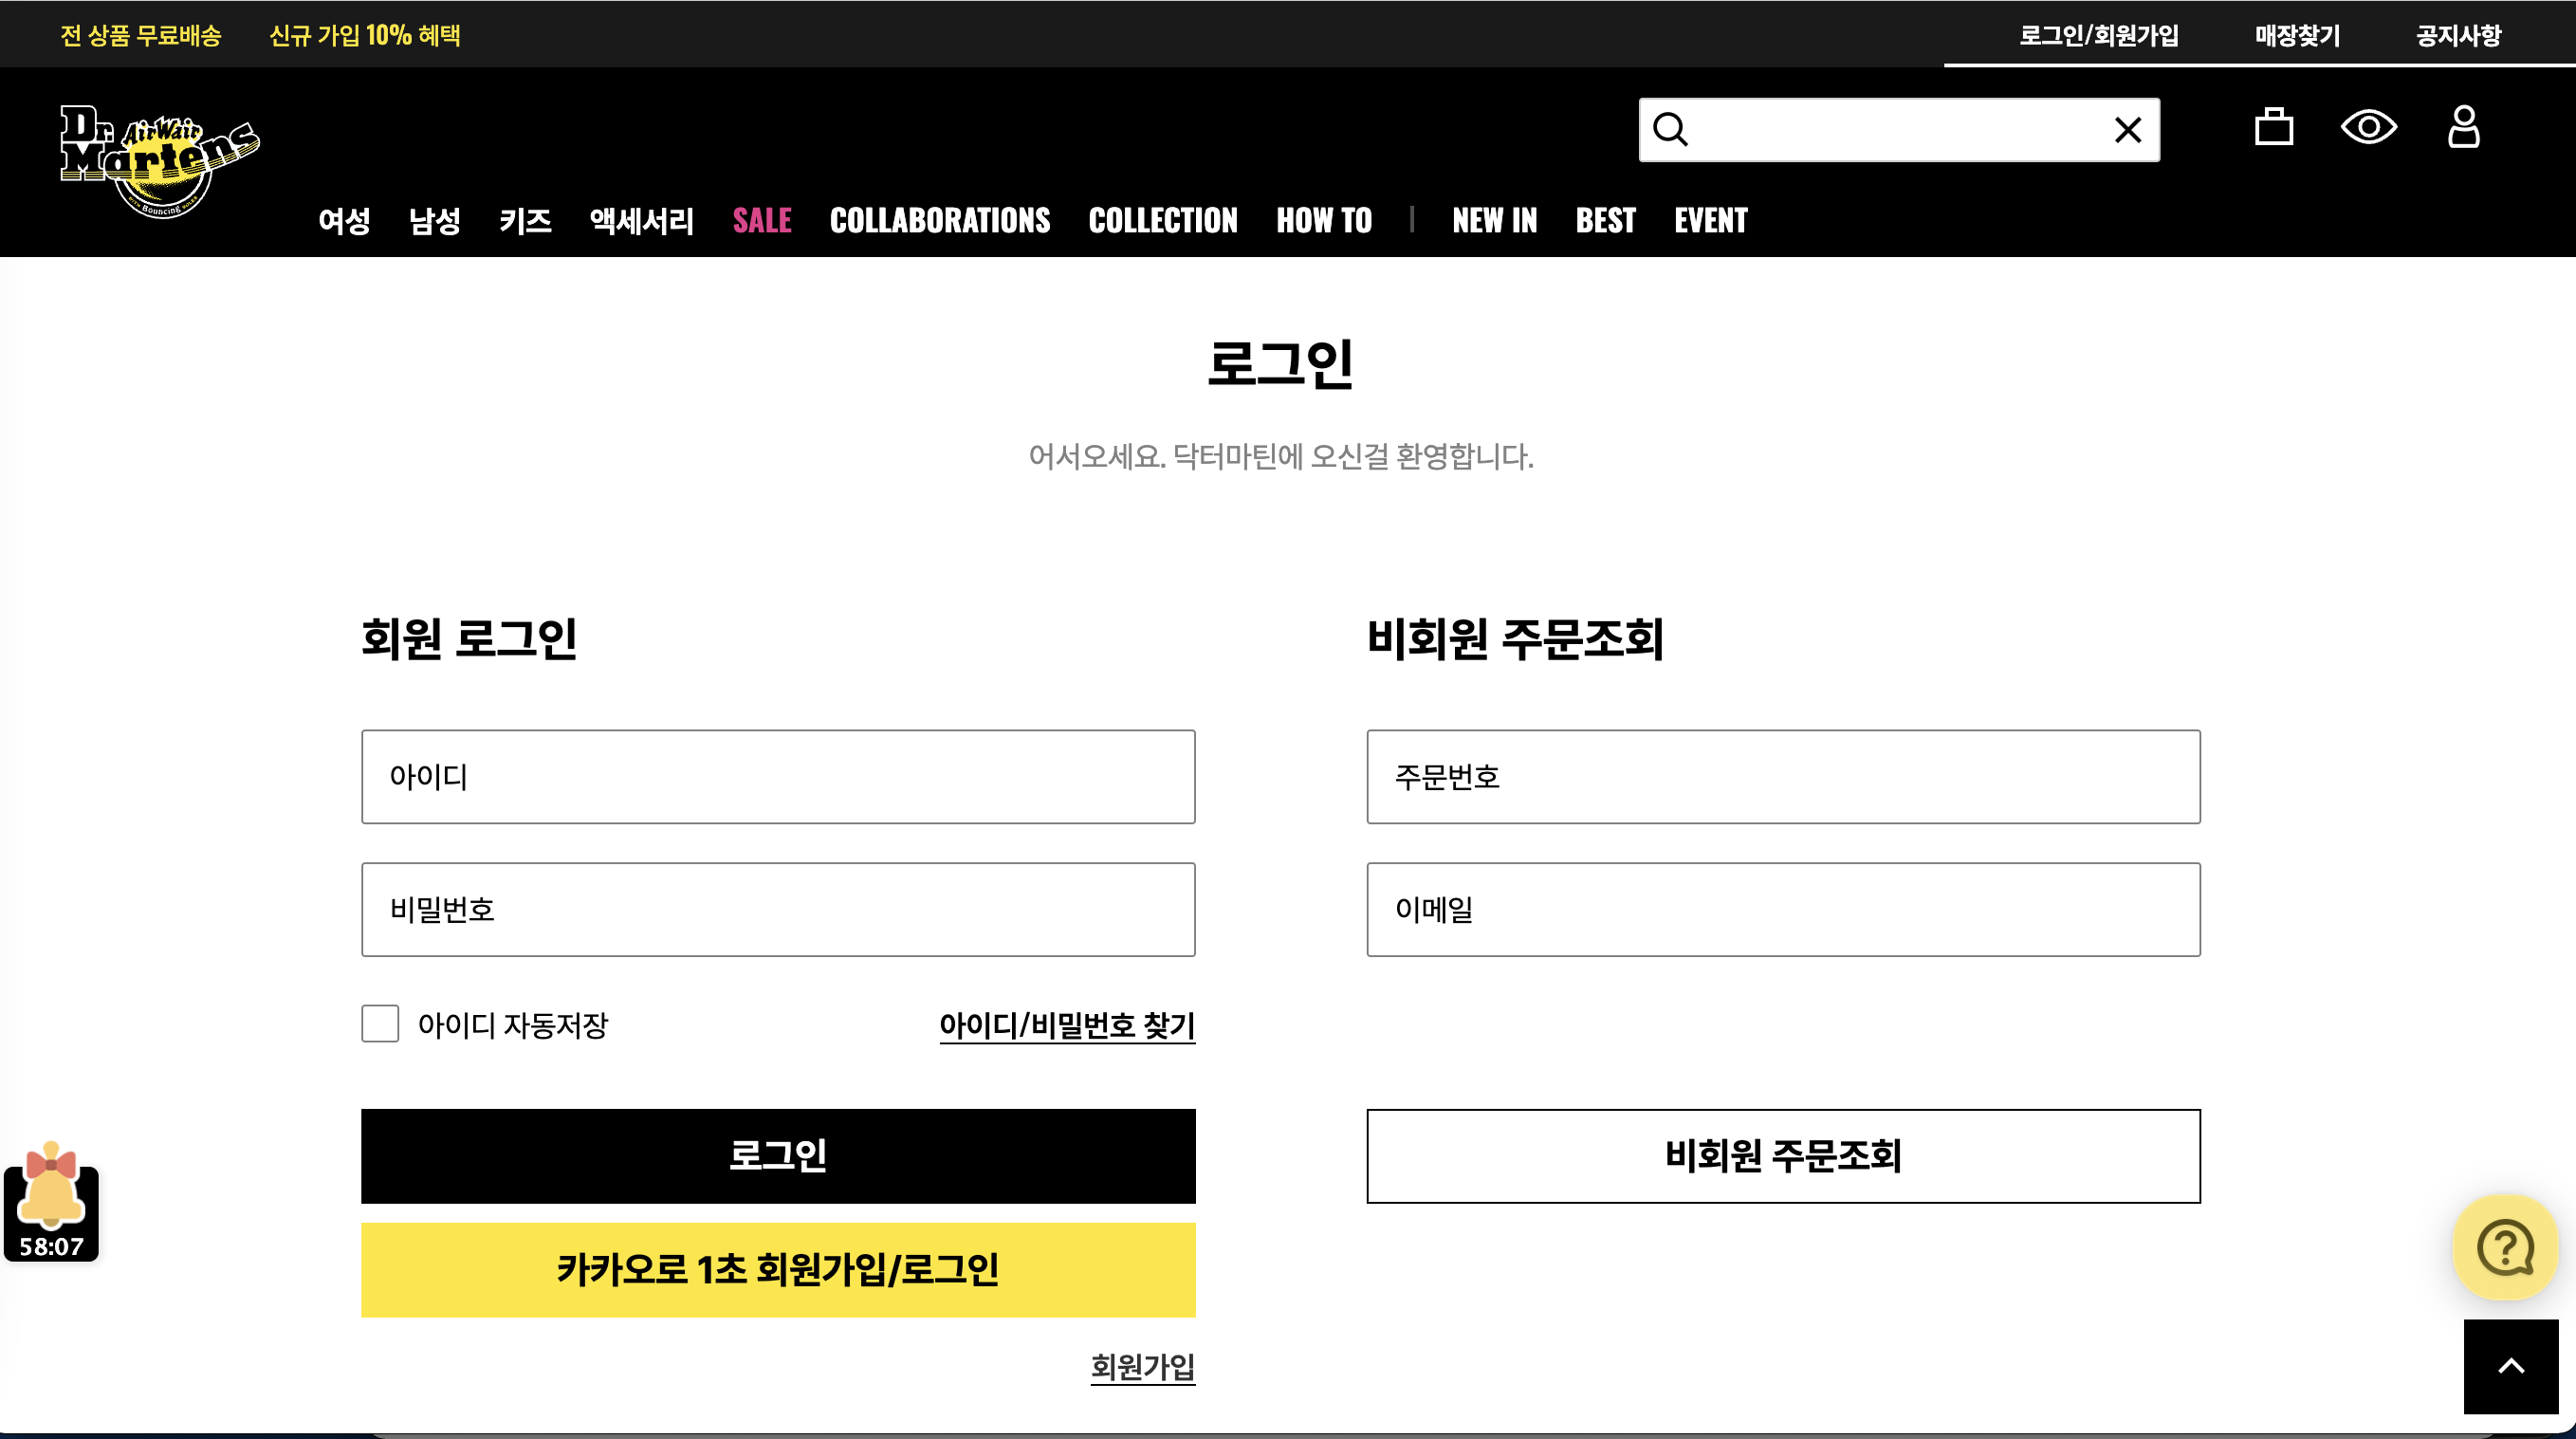Viewport: 2576px width, 1439px height.
Task: Click the 회원가입 link below login
Action: click(x=1142, y=1366)
